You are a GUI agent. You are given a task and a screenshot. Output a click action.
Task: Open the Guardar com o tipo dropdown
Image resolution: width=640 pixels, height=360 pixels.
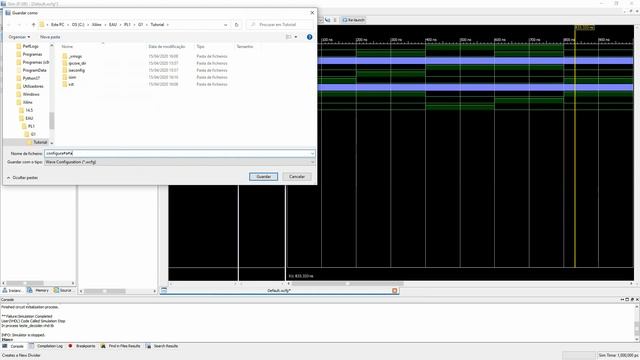tap(180, 162)
